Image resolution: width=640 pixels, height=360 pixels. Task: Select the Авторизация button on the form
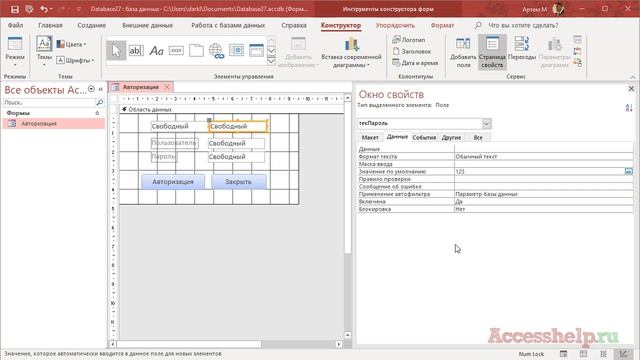(x=173, y=182)
